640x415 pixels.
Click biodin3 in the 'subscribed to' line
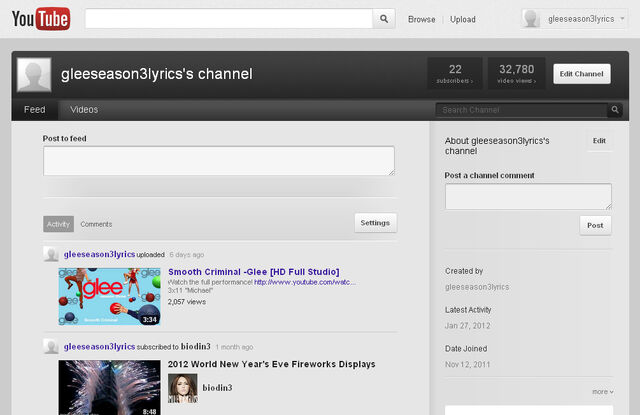196,346
